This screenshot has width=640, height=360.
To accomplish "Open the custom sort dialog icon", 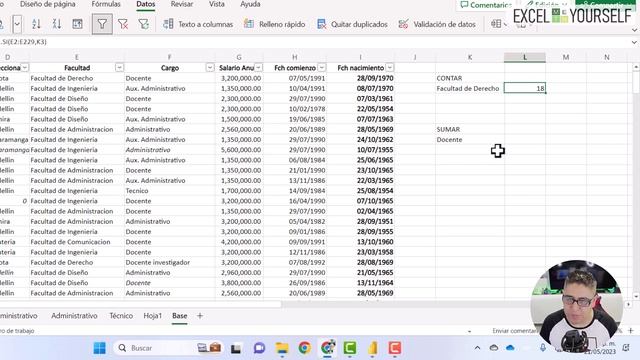I will point(77,24).
